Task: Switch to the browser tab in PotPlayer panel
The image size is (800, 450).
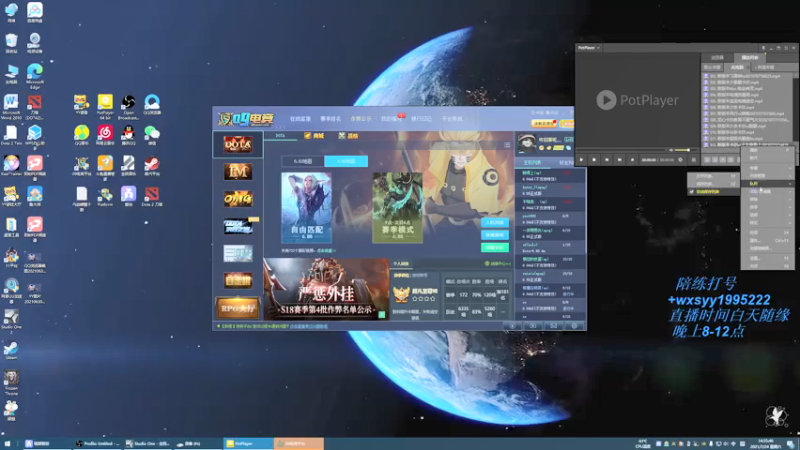Action: [x=717, y=58]
